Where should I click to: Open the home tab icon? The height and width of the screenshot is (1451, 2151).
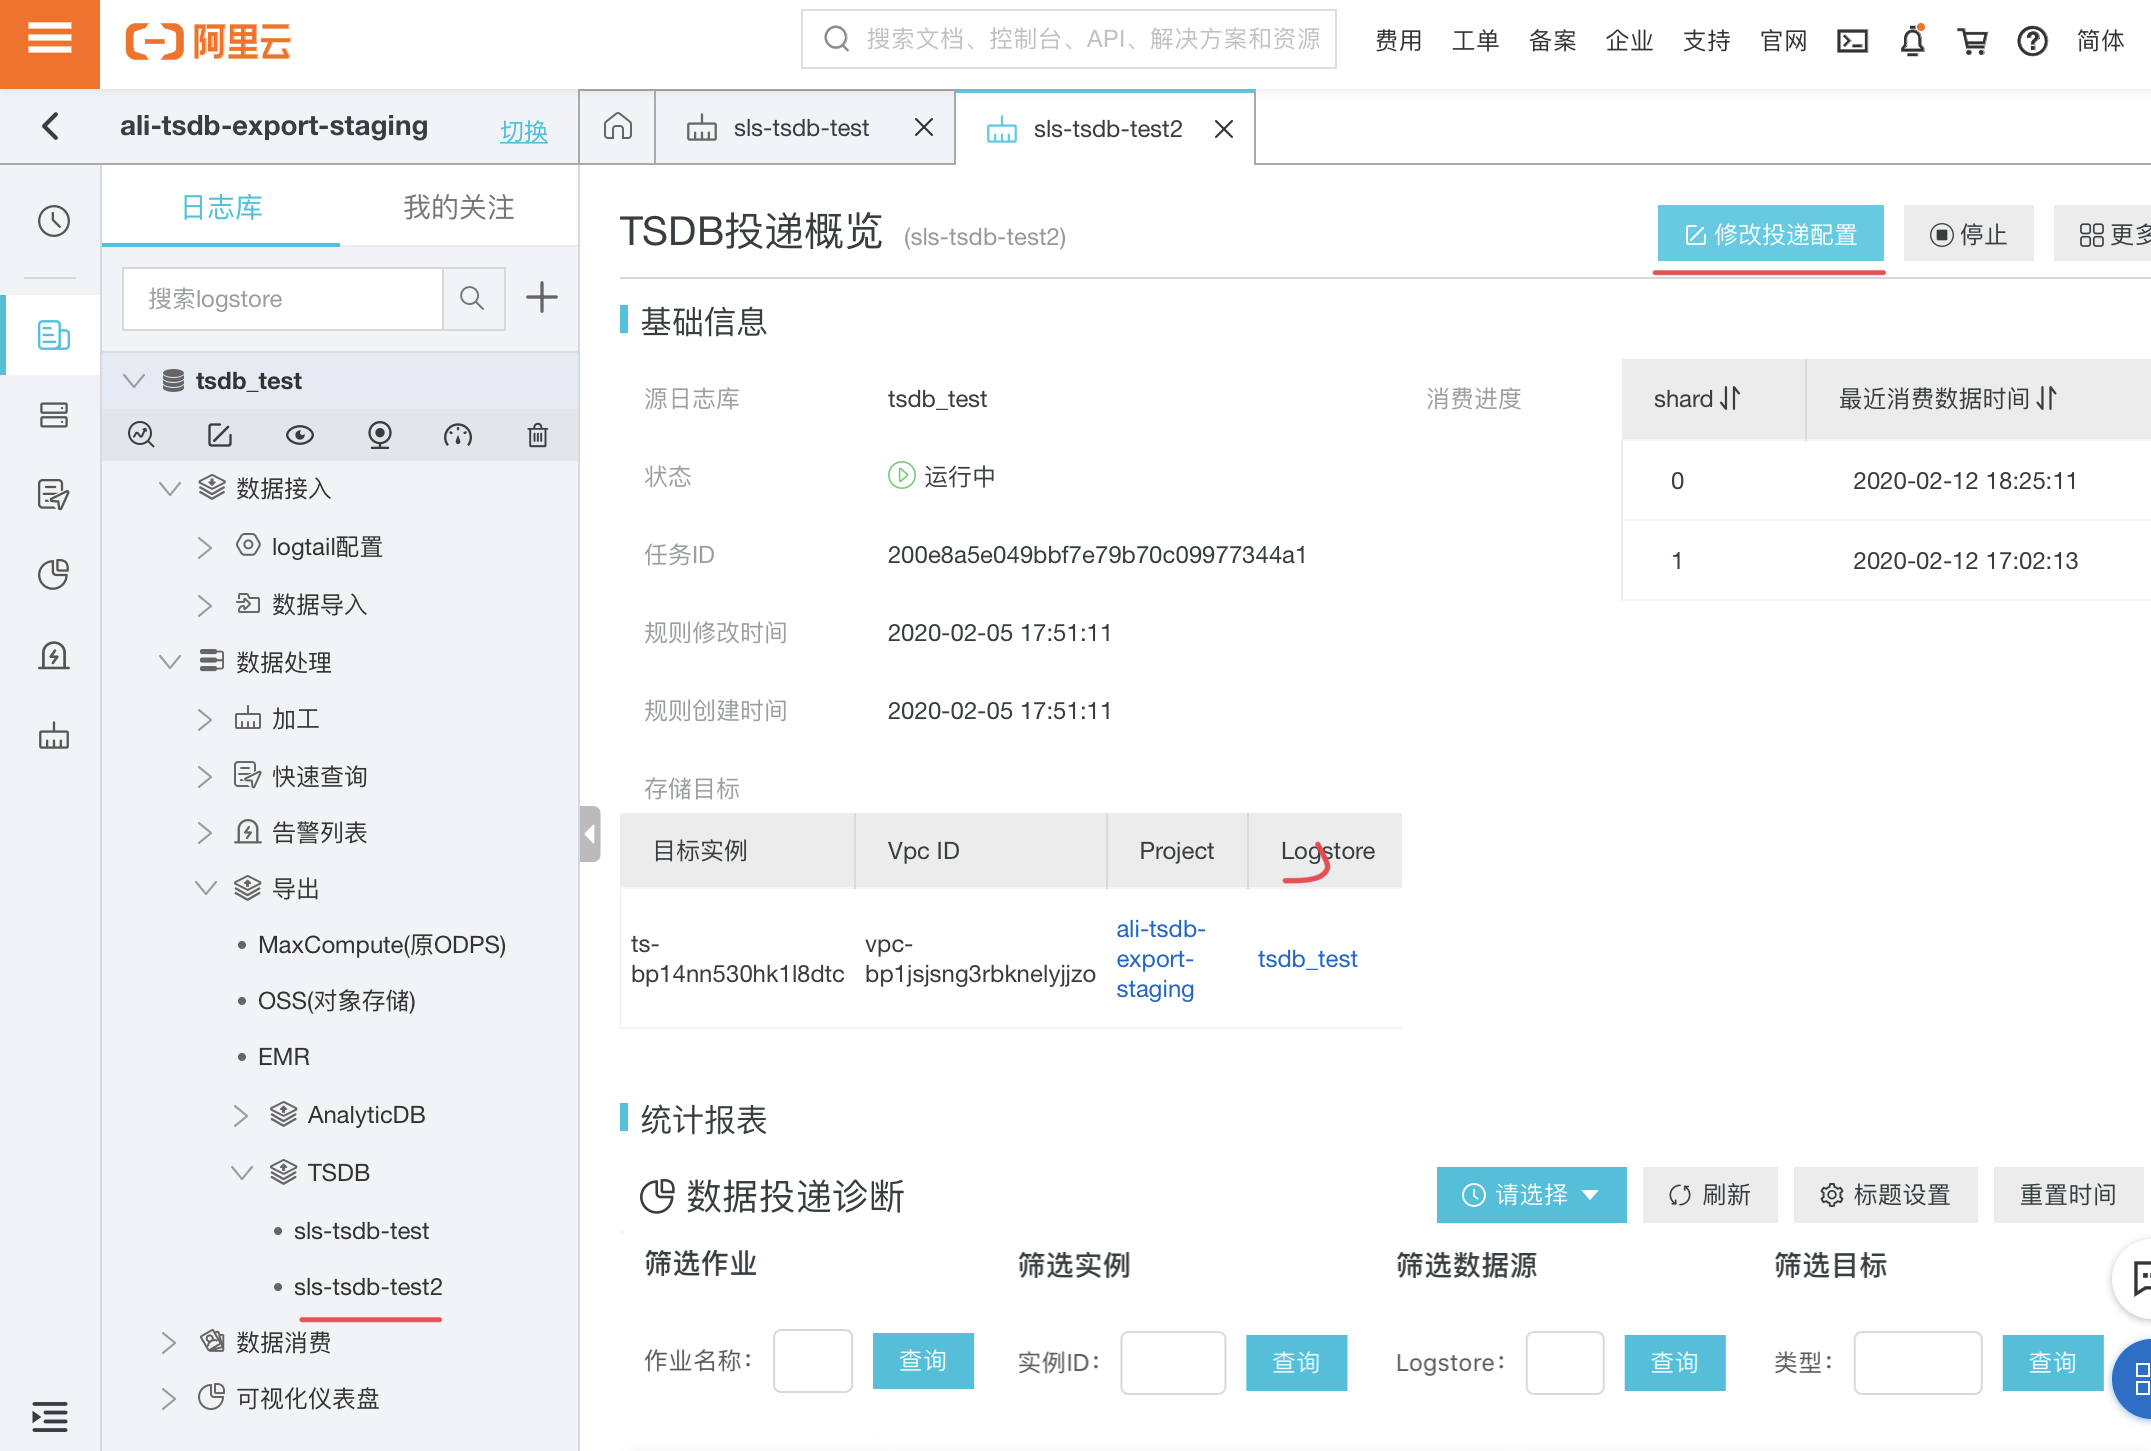coord(618,127)
